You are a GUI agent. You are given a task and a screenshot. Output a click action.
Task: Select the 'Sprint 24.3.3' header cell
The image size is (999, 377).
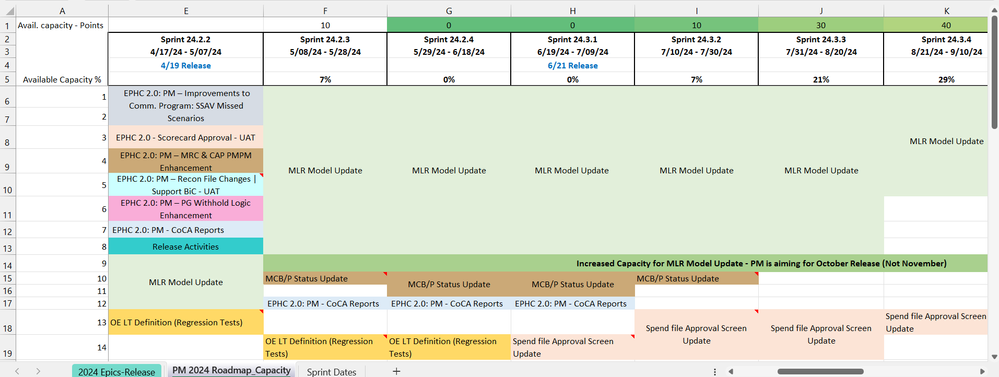(820, 39)
